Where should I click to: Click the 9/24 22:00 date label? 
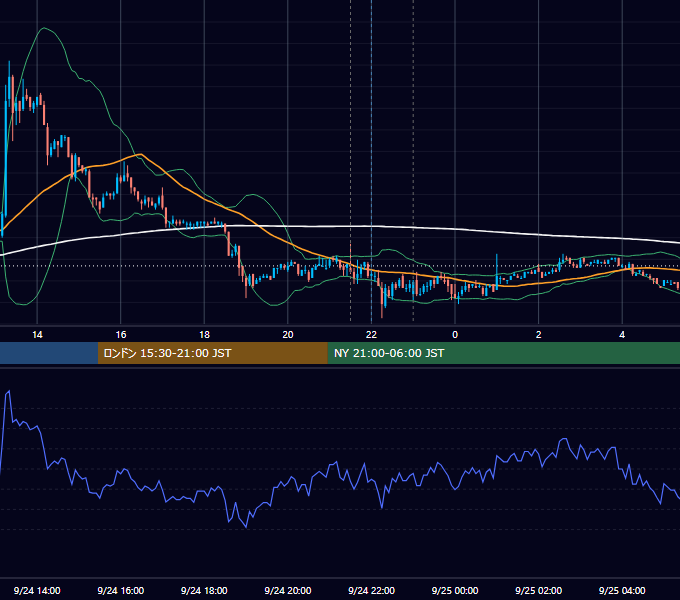pyautogui.click(x=371, y=590)
